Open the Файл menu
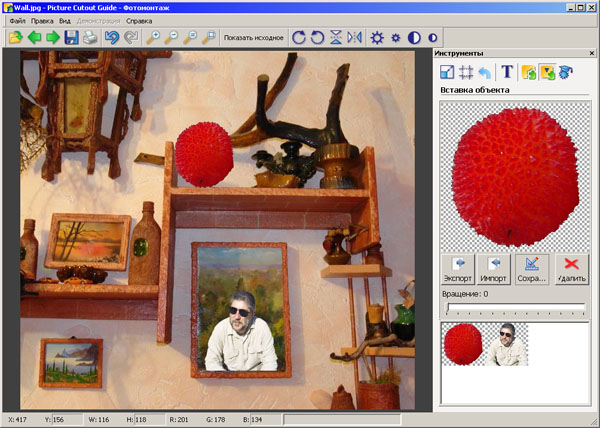 [x=17, y=20]
